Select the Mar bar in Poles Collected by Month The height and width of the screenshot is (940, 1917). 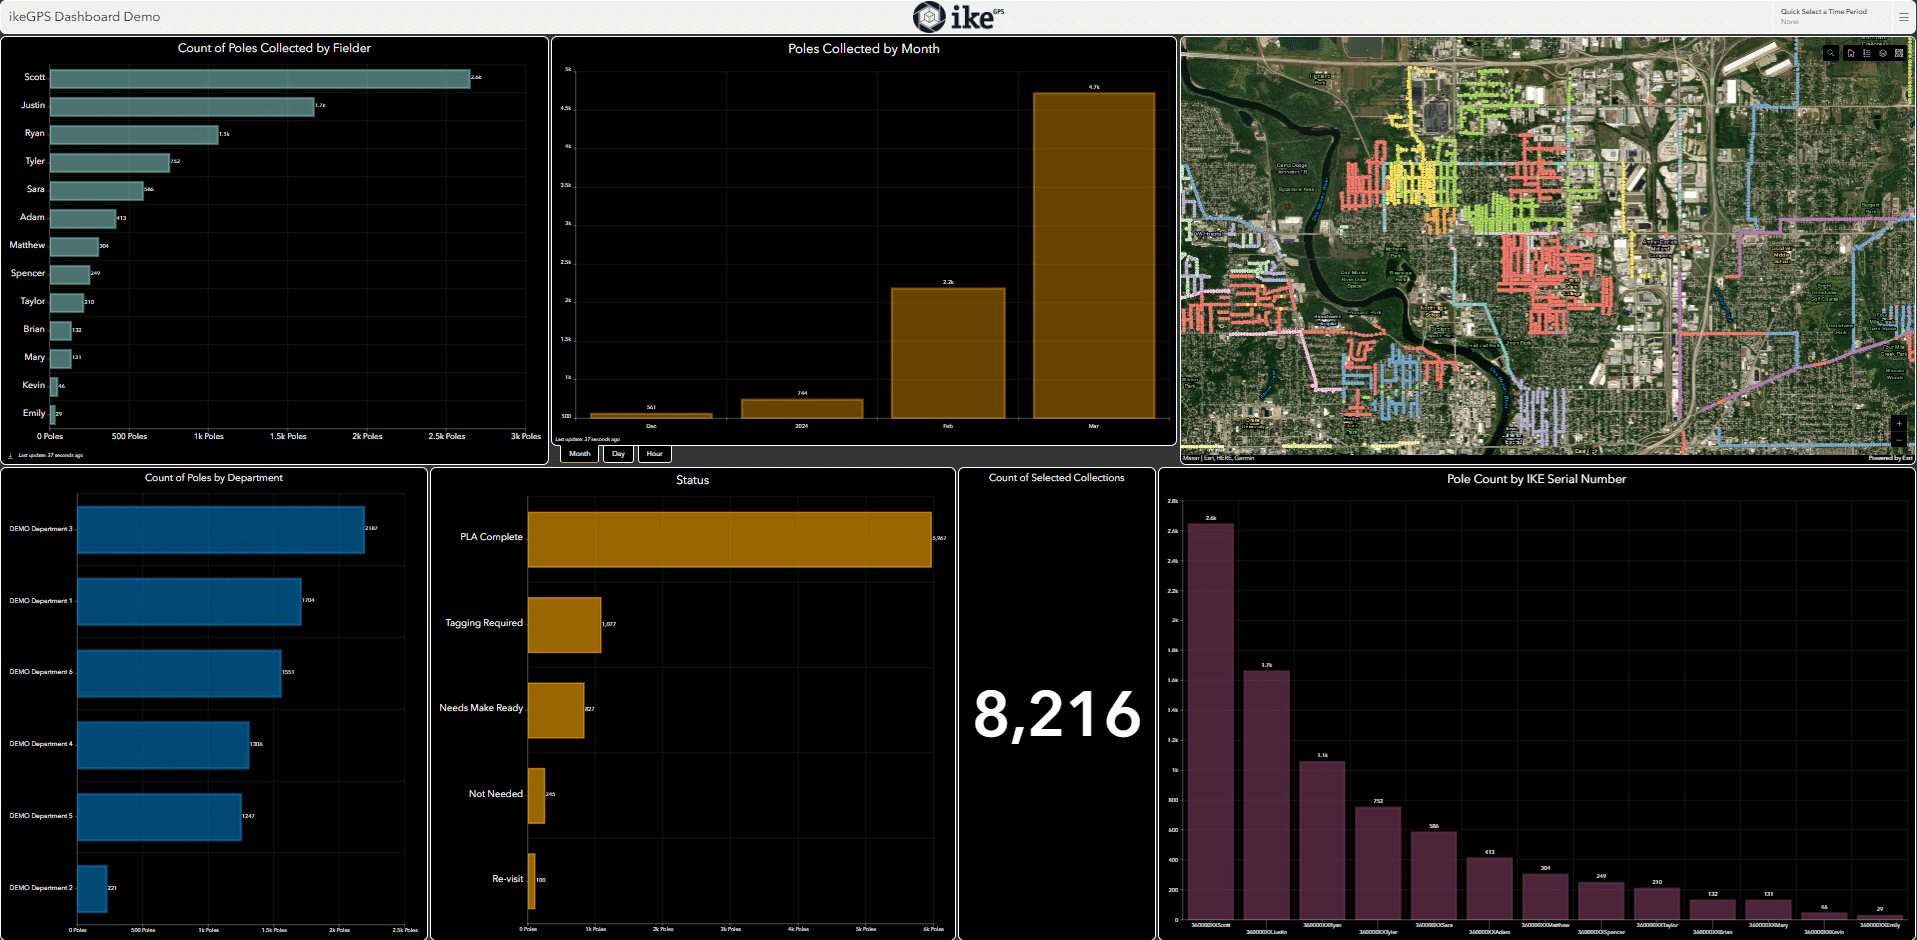(1093, 255)
